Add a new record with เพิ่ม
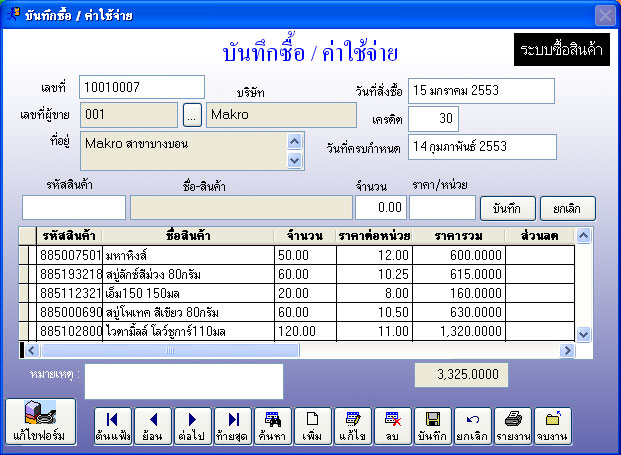Viewport: 621px width, 455px height. point(313,426)
